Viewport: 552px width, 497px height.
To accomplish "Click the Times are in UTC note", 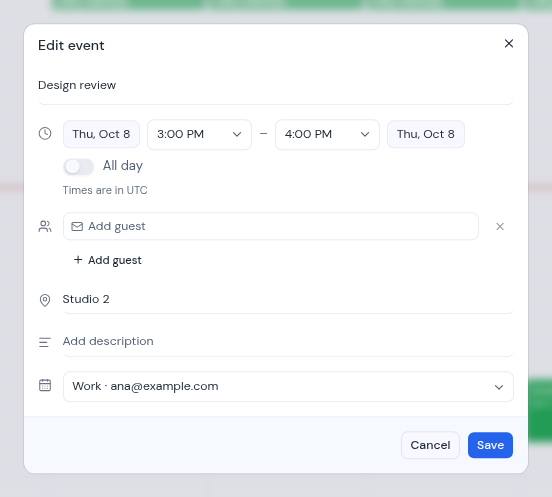I will pos(105,190).
